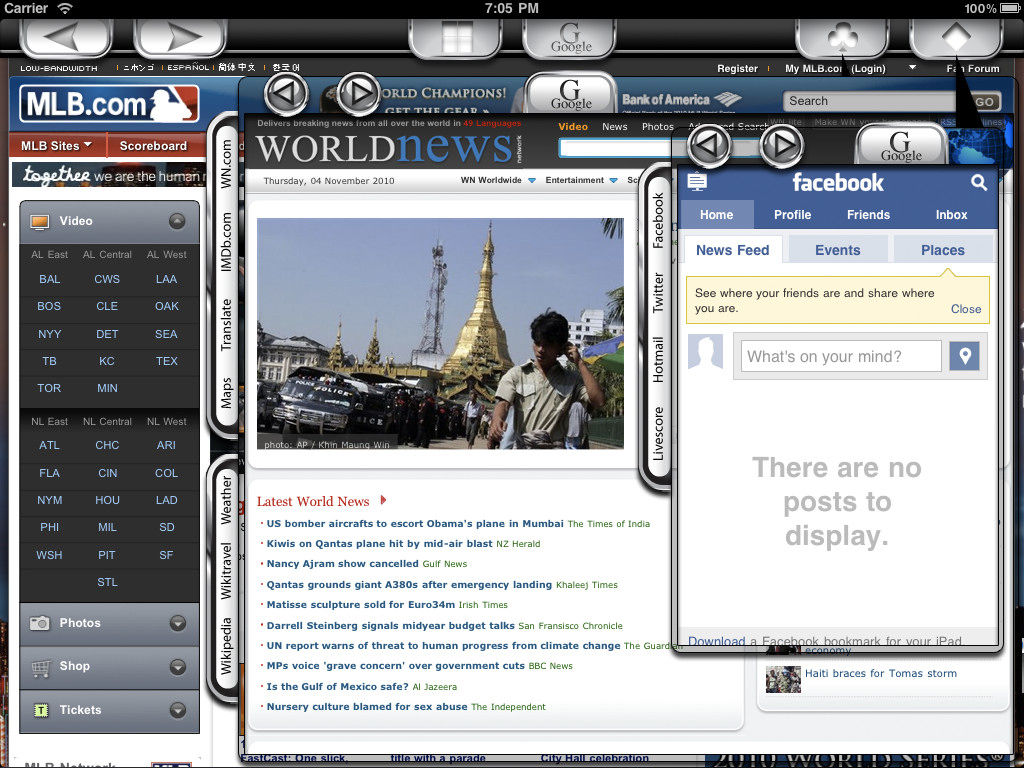The height and width of the screenshot is (768, 1024).
Task: Go back in the Facebook window
Action: pos(710,144)
